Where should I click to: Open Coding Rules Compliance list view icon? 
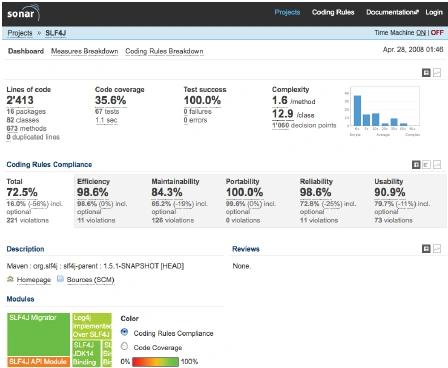[426, 165]
